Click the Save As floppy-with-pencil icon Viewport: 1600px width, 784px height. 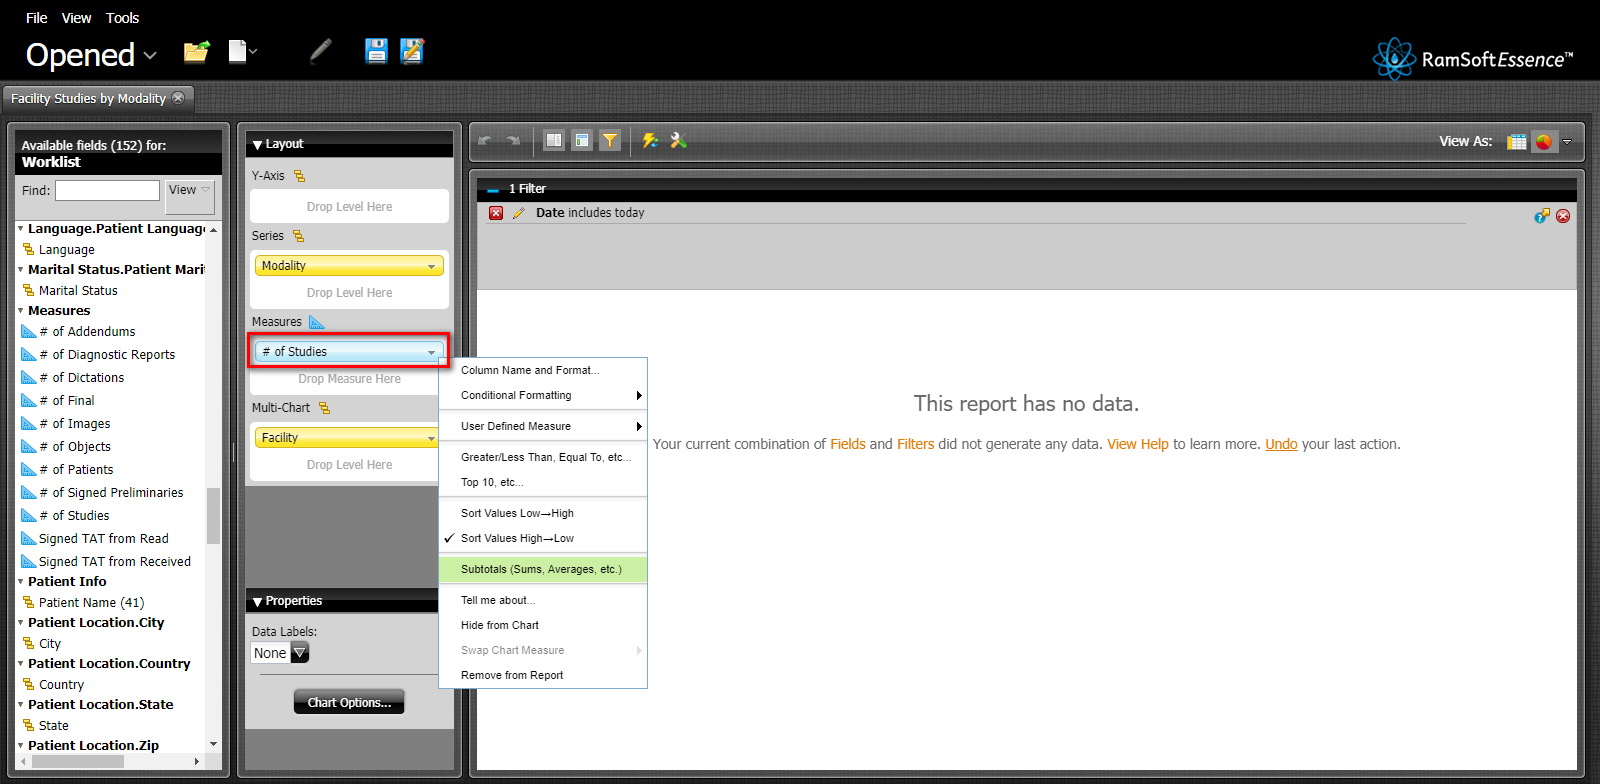coord(412,52)
